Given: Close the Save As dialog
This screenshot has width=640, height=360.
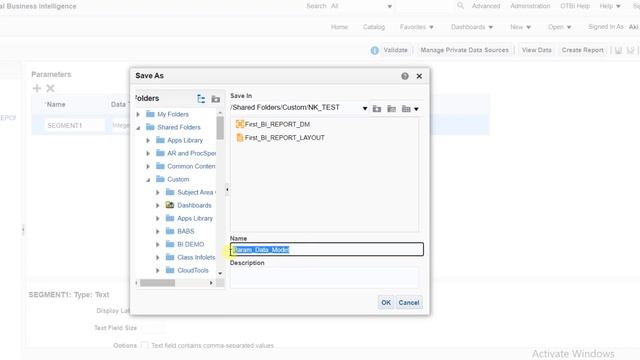Looking at the screenshot, I should (x=419, y=76).
